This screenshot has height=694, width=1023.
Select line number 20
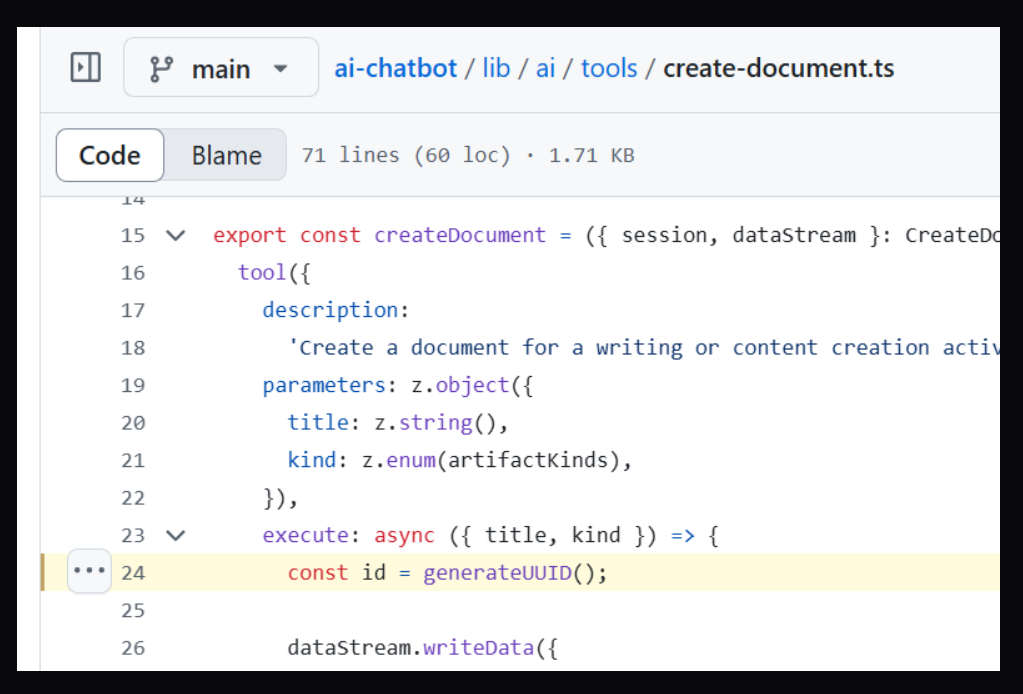[x=133, y=423]
